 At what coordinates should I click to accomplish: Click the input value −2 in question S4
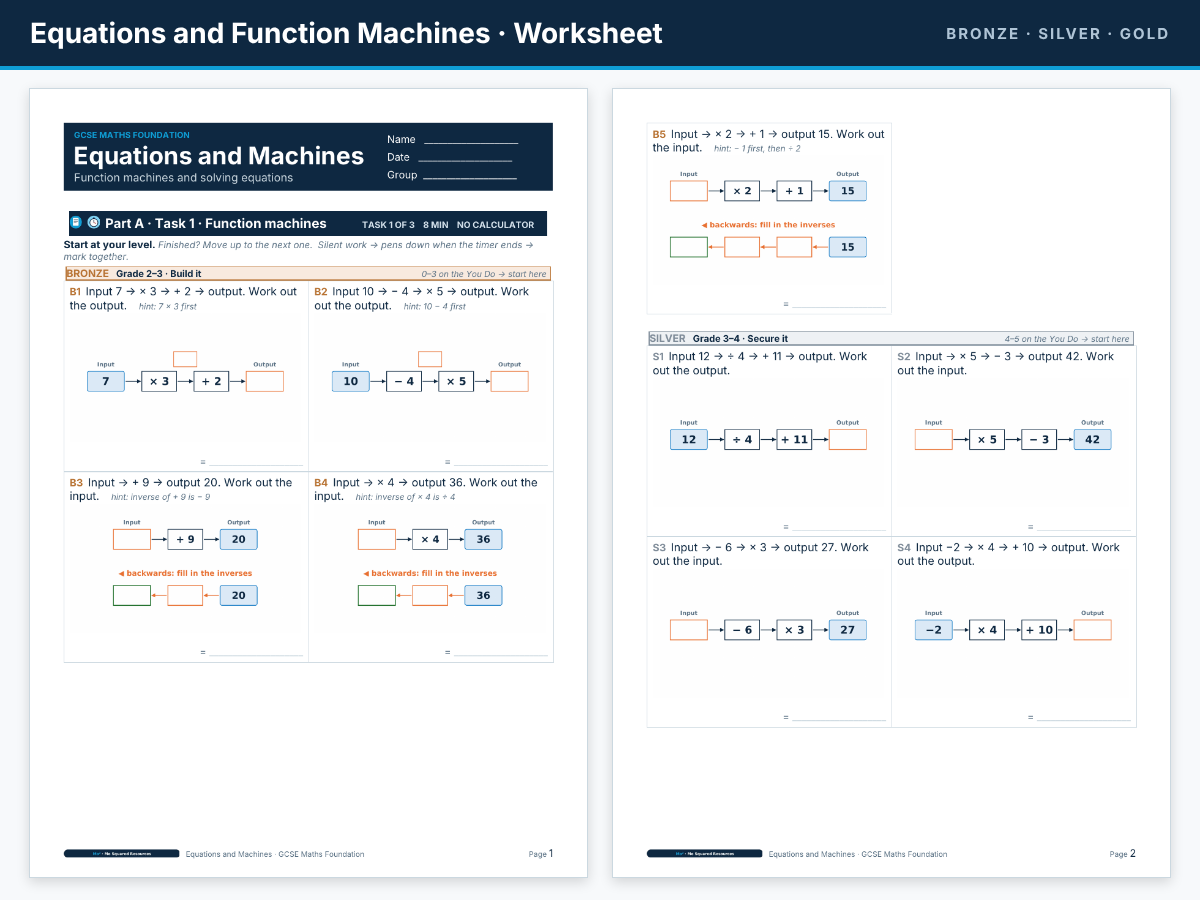[934, 630]
